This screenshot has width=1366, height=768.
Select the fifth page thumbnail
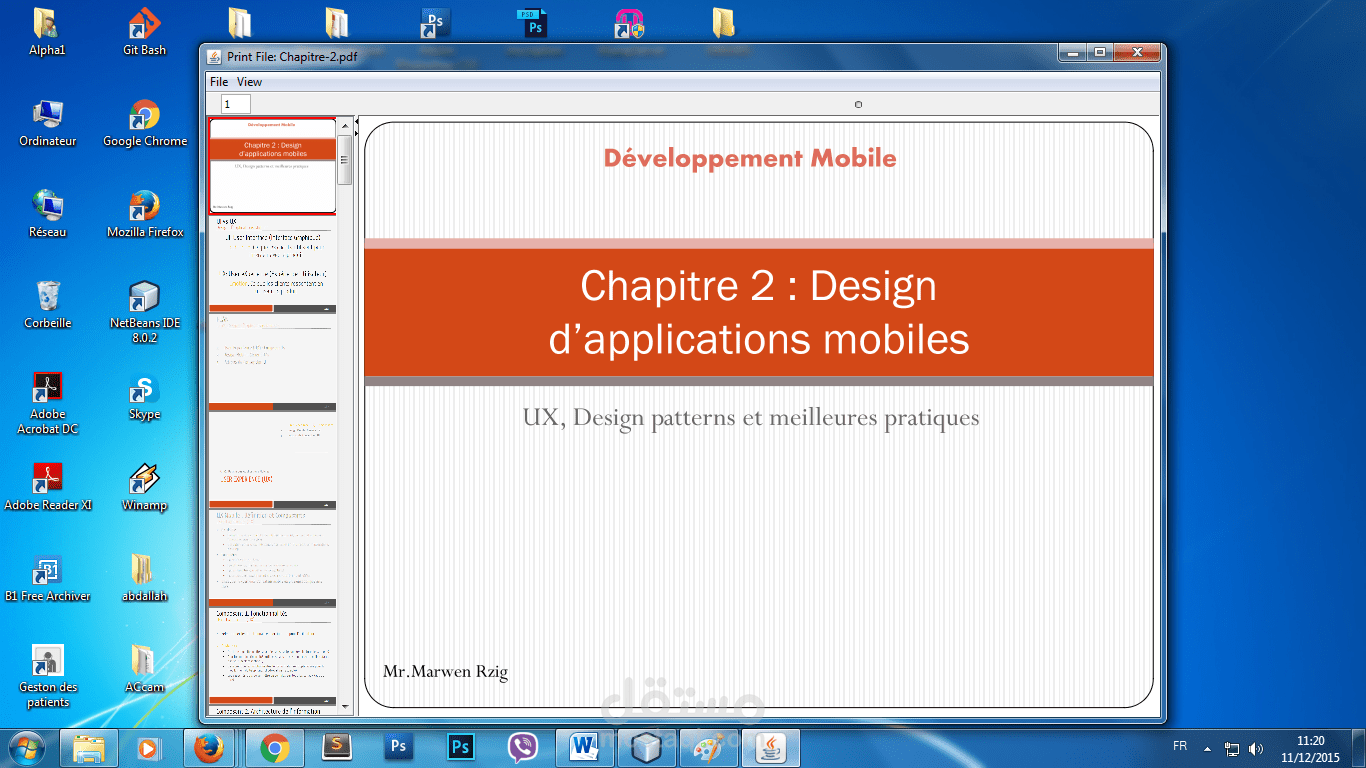click(x=272, y=557)
